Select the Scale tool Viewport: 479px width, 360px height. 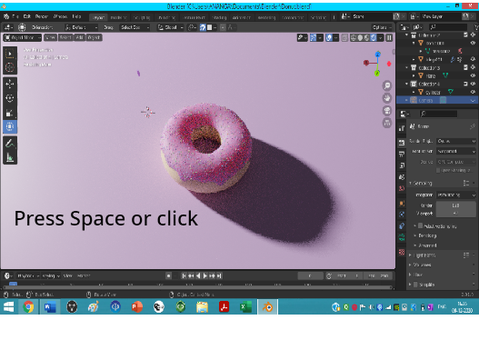coord(10,112)
